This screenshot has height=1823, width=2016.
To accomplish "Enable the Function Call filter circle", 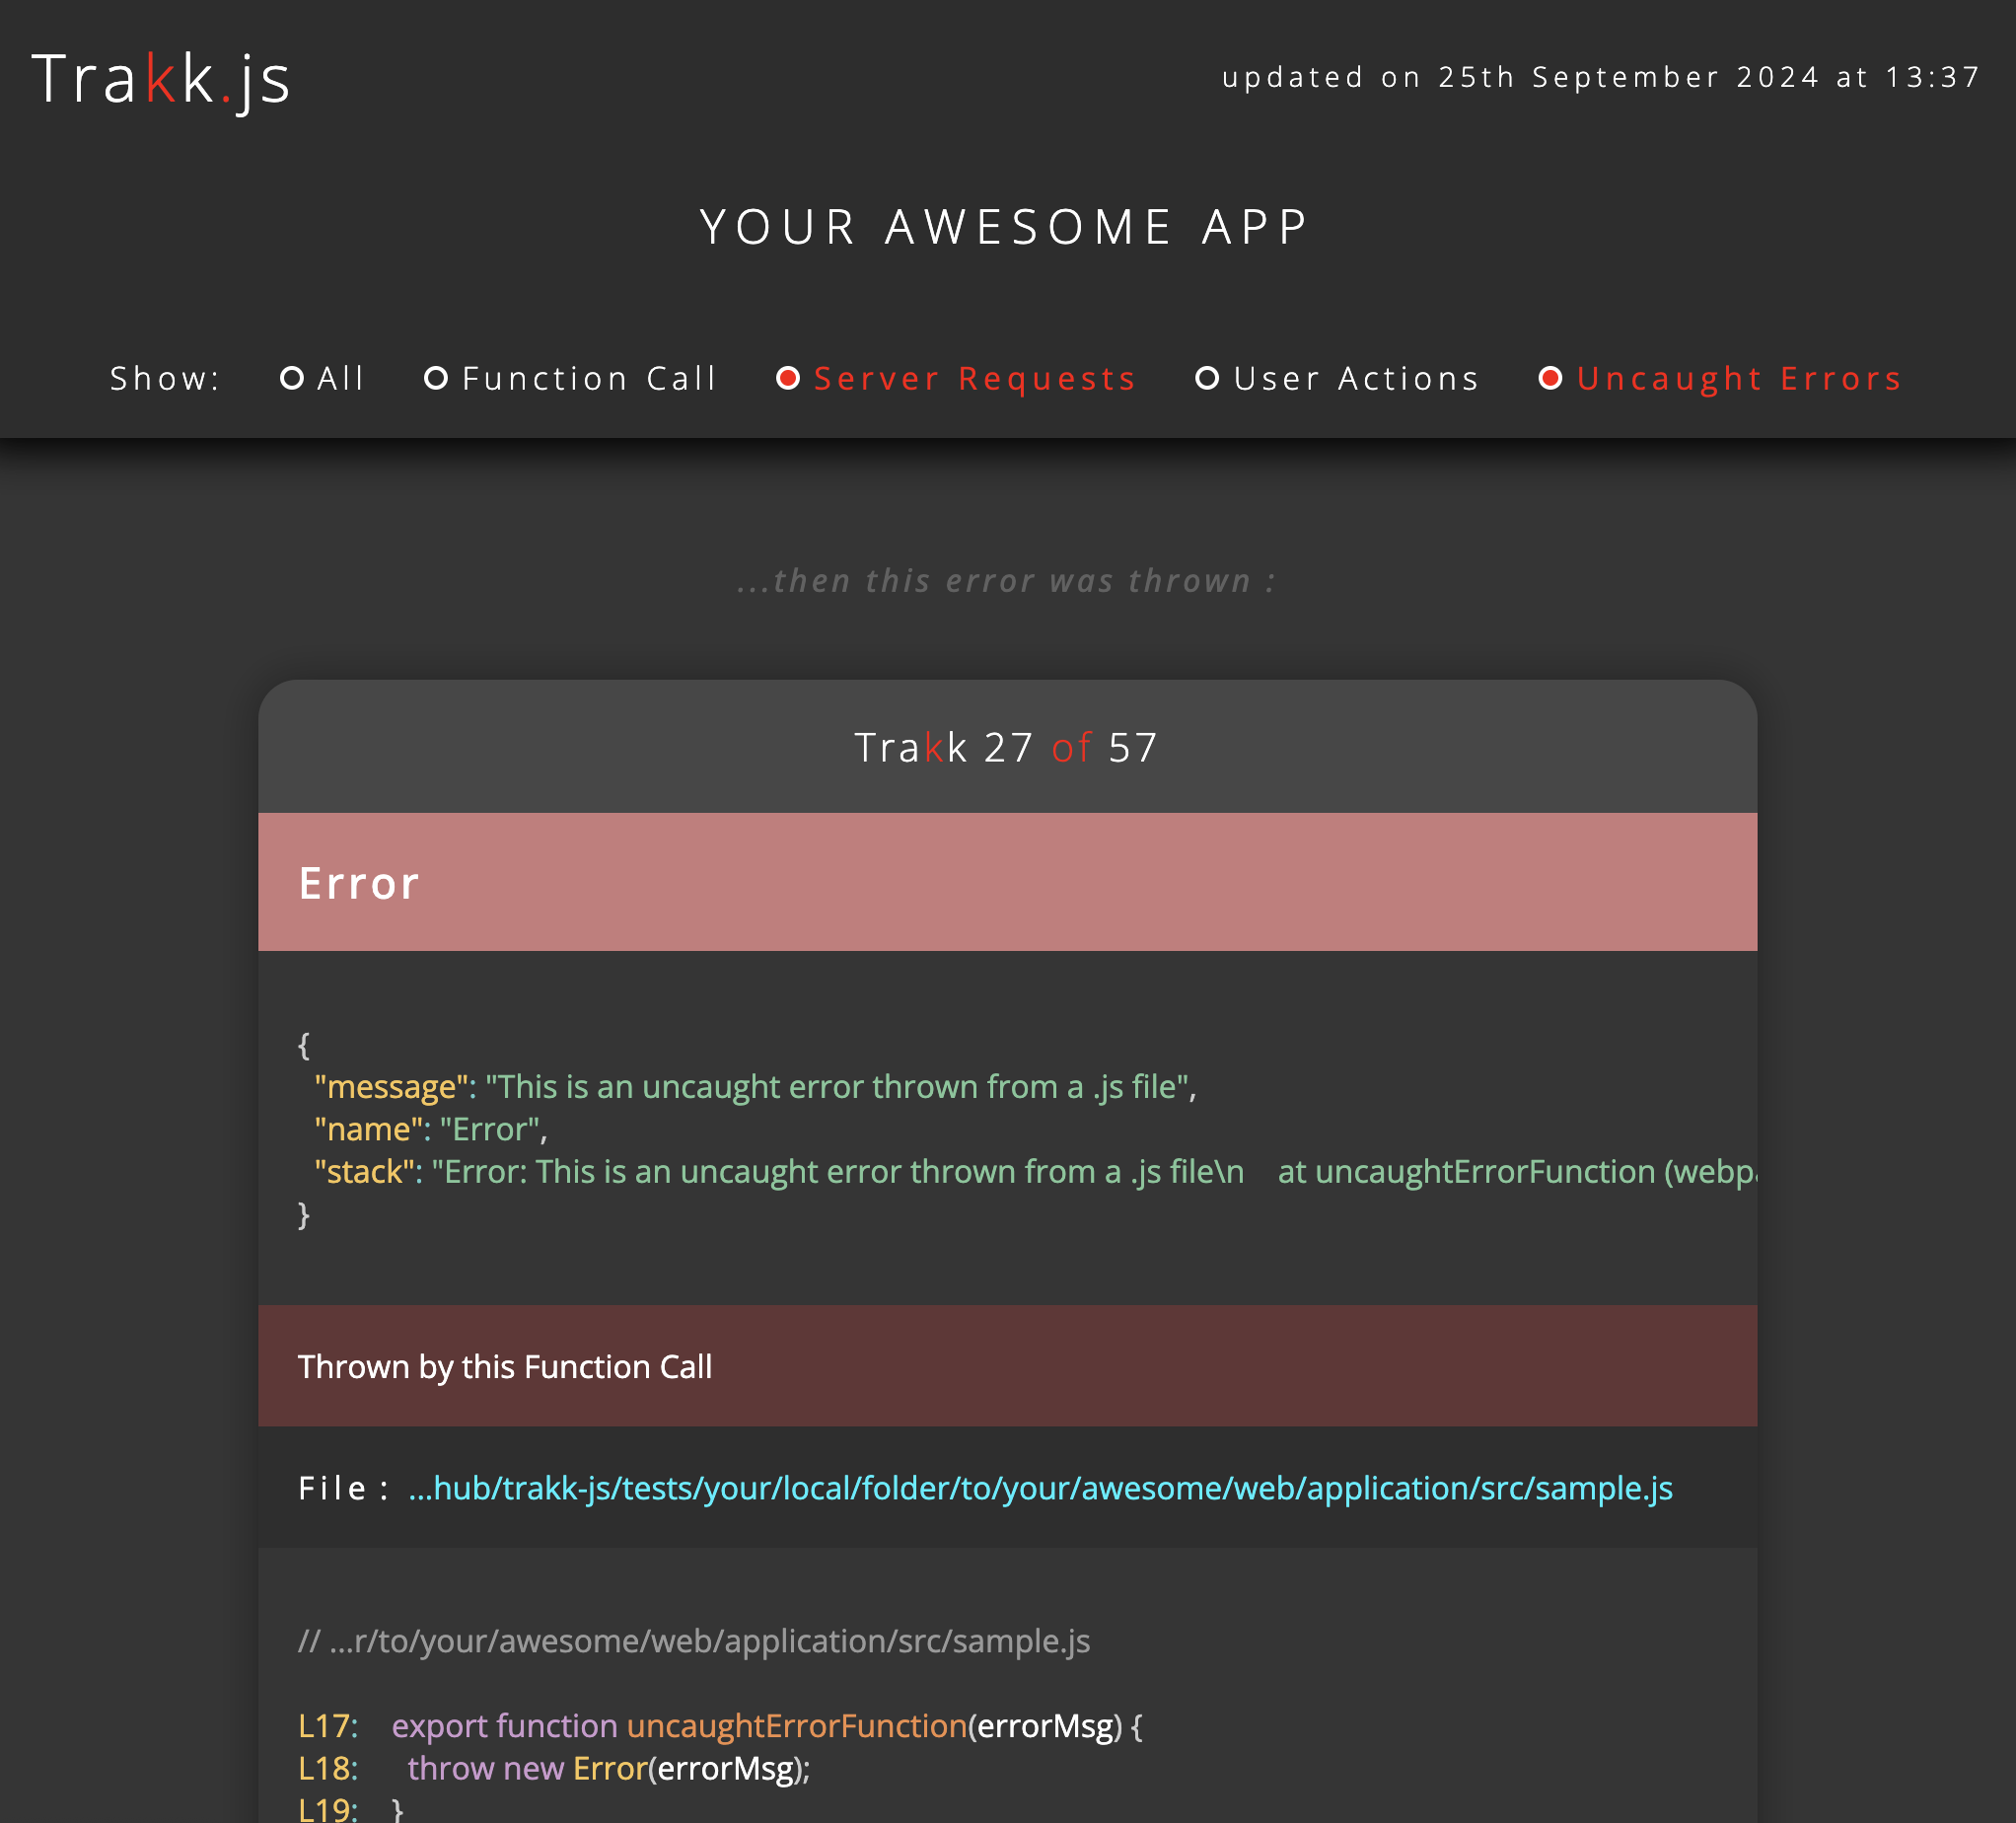I will coord(436,379).
